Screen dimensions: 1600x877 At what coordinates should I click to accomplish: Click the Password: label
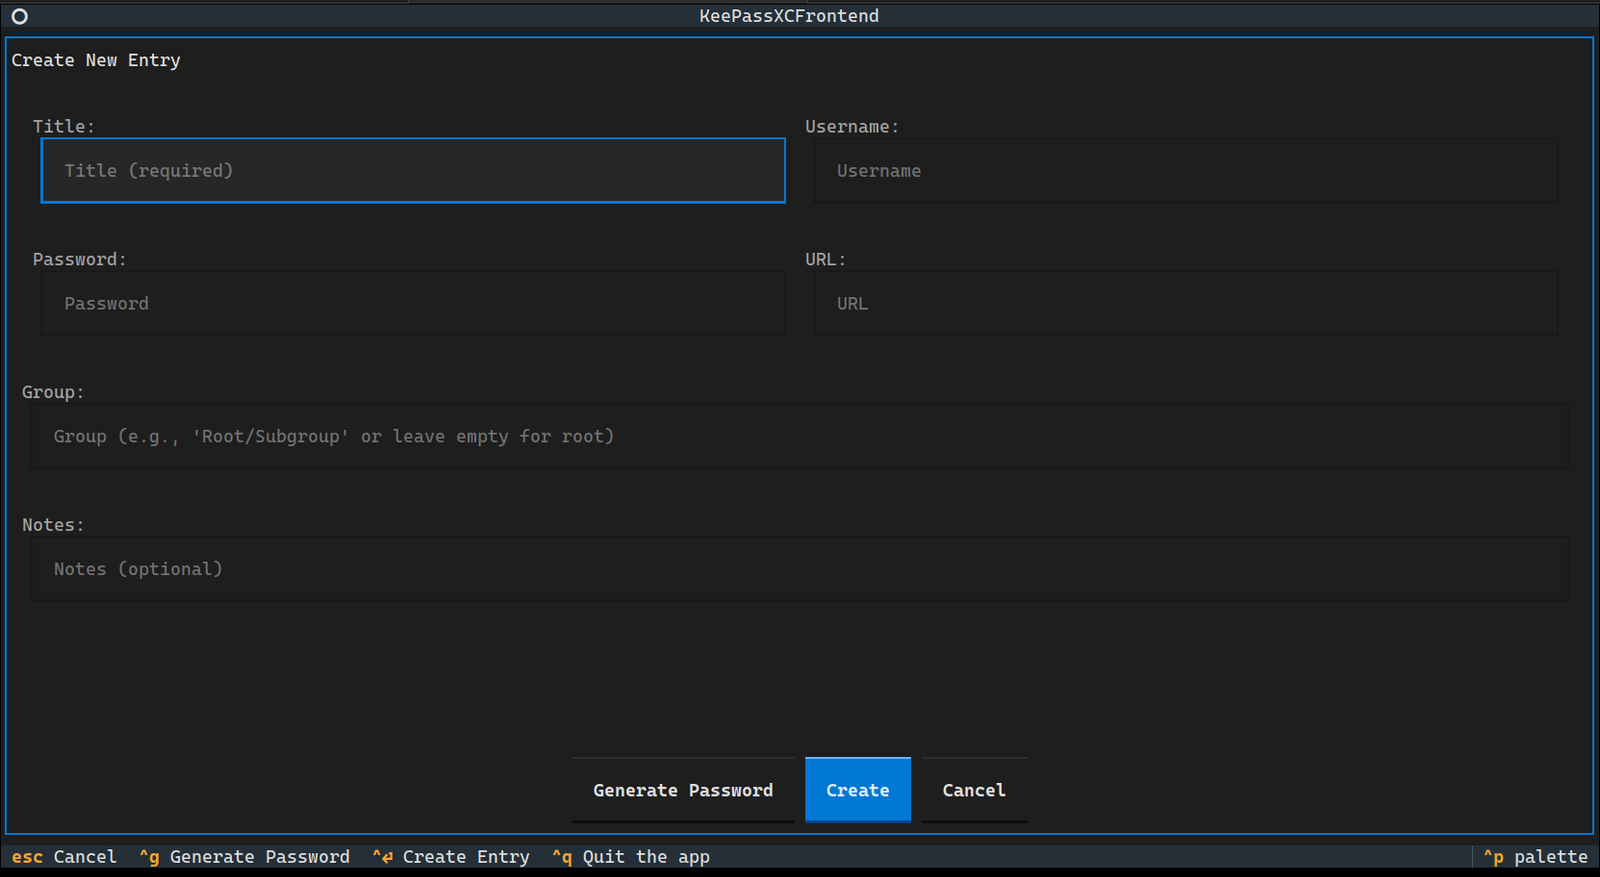80,259
